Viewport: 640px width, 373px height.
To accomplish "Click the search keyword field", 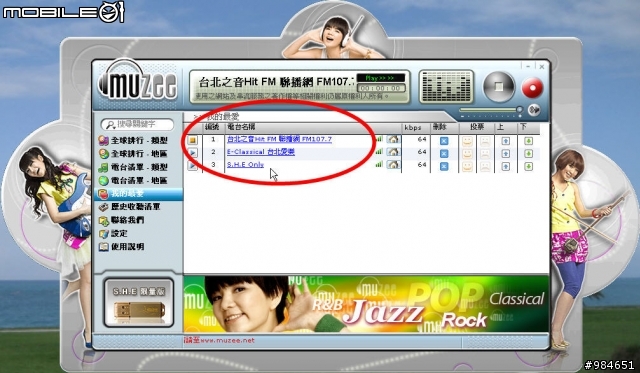I will click(x=137, y=124).
